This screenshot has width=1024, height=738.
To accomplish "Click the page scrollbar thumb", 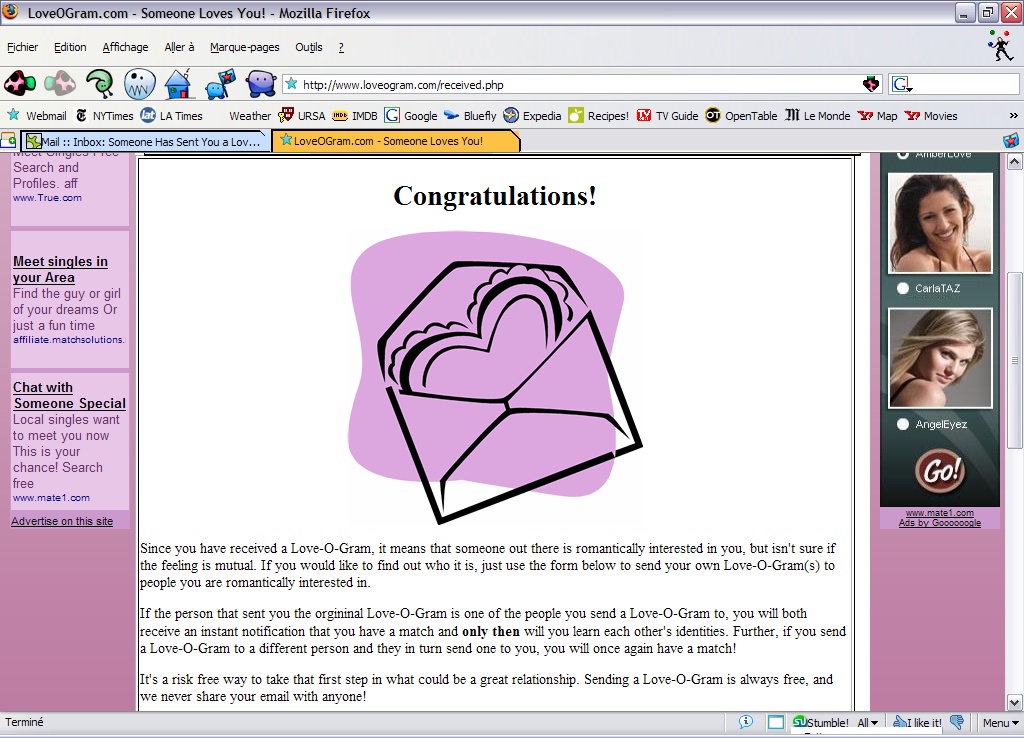I will tap(1014, 360).
